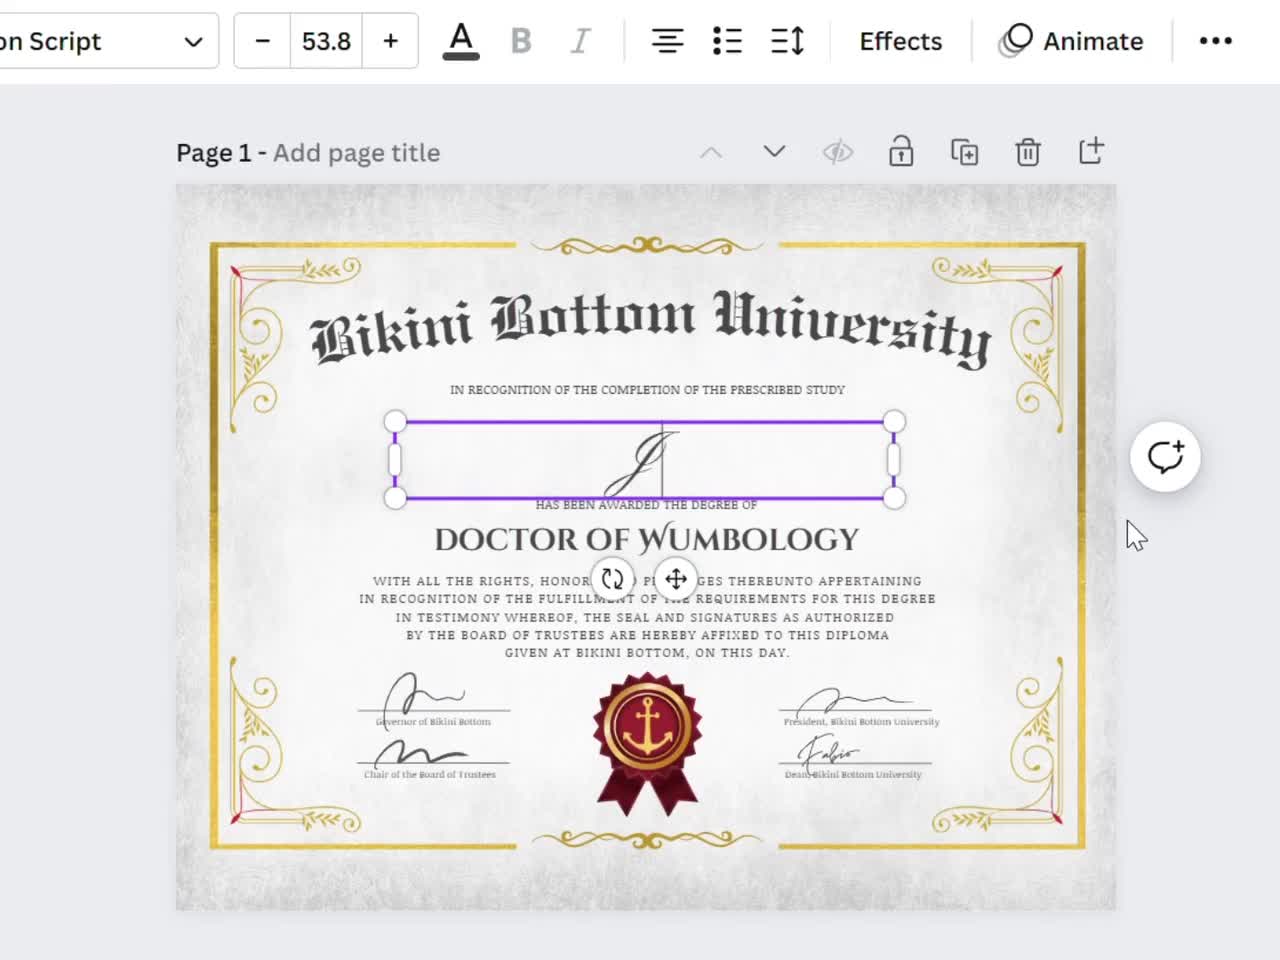Image resolution: width=1280 pixels, height=960 pixels.
Task: Open the Animate options
Action: pyautogui.click(x=1072, y=41)
